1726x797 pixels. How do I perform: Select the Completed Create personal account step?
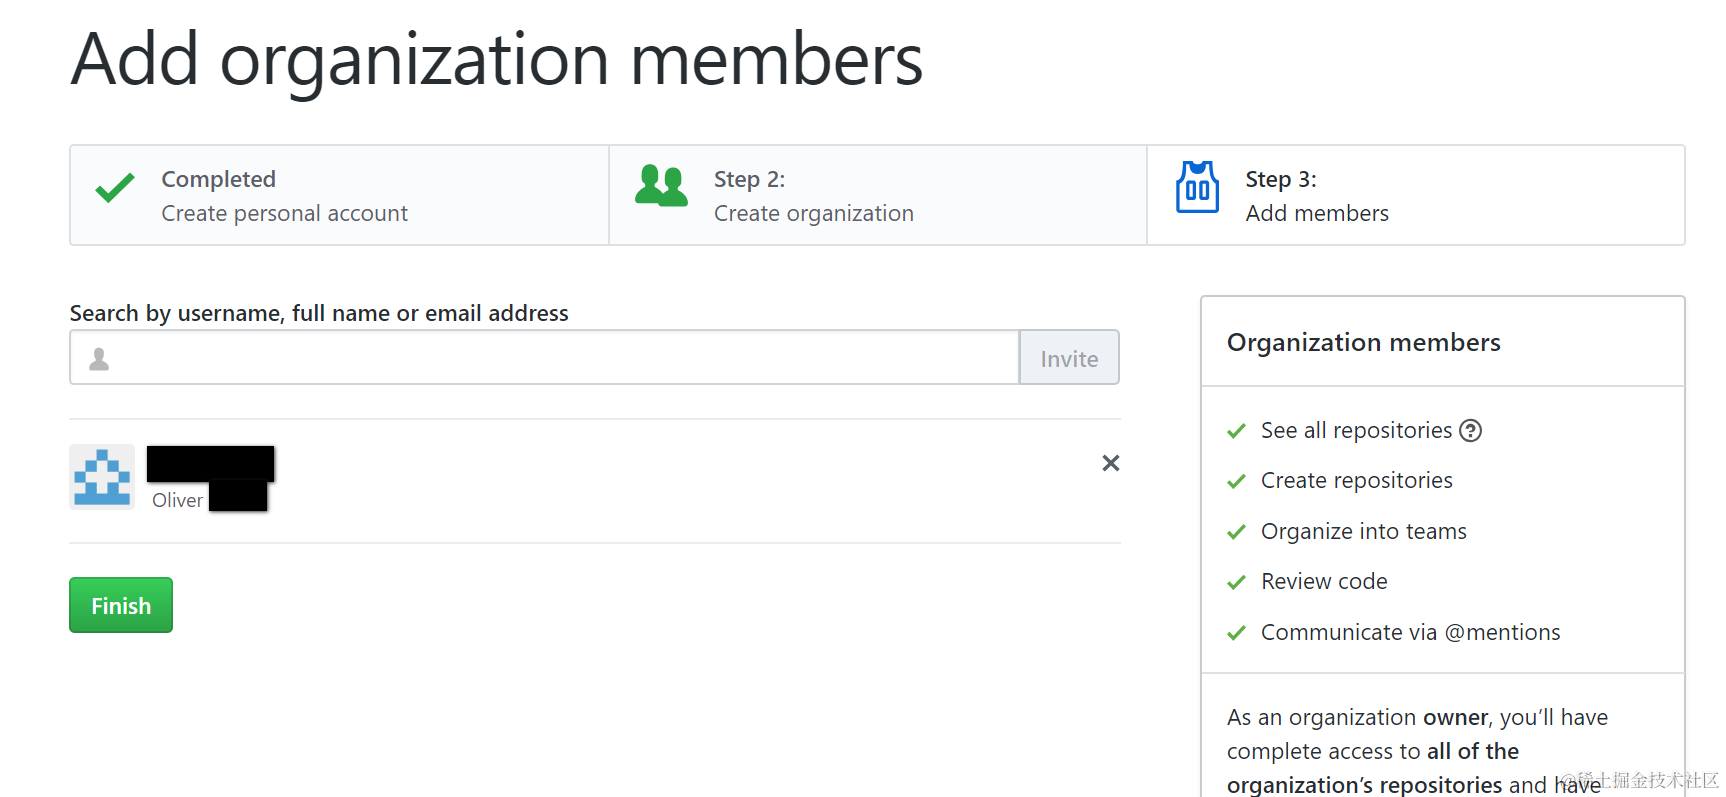[339, 195]
